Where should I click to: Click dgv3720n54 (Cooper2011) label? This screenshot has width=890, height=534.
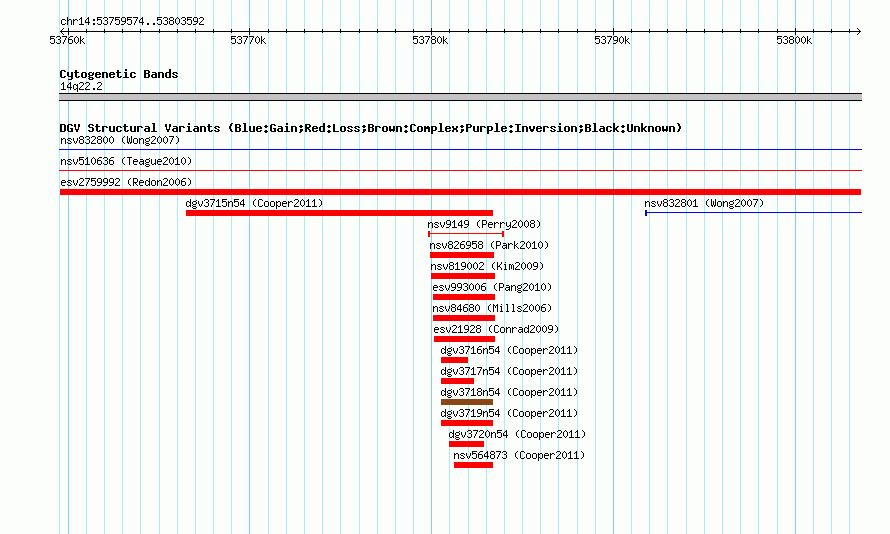(517, 434)
